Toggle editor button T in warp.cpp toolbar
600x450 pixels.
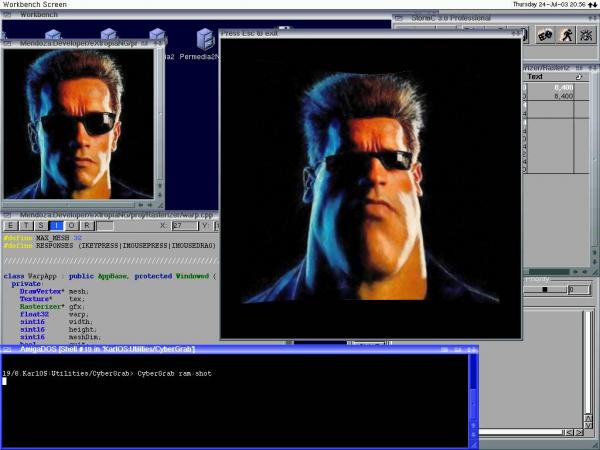coord(26,226)
